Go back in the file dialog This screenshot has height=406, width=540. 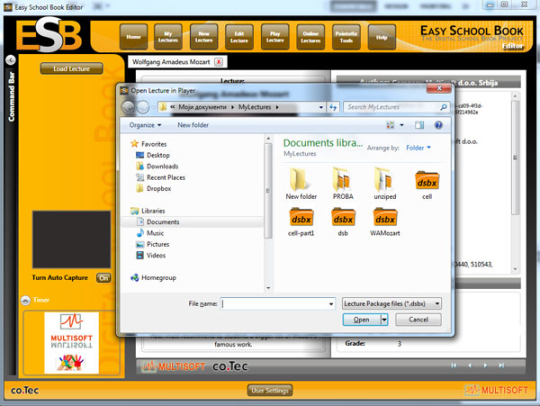pyautogui.click(x=128, y=107)
